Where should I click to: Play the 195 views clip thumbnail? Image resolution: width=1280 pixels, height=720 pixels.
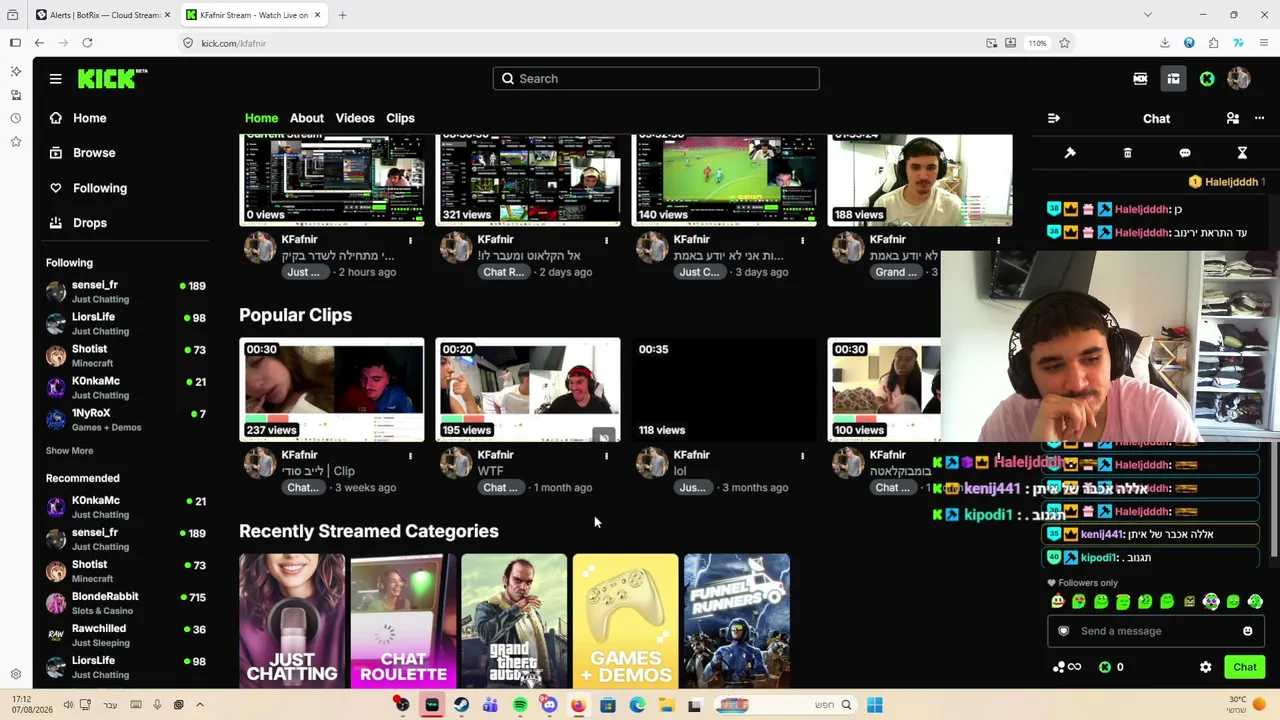pos(528,390)
